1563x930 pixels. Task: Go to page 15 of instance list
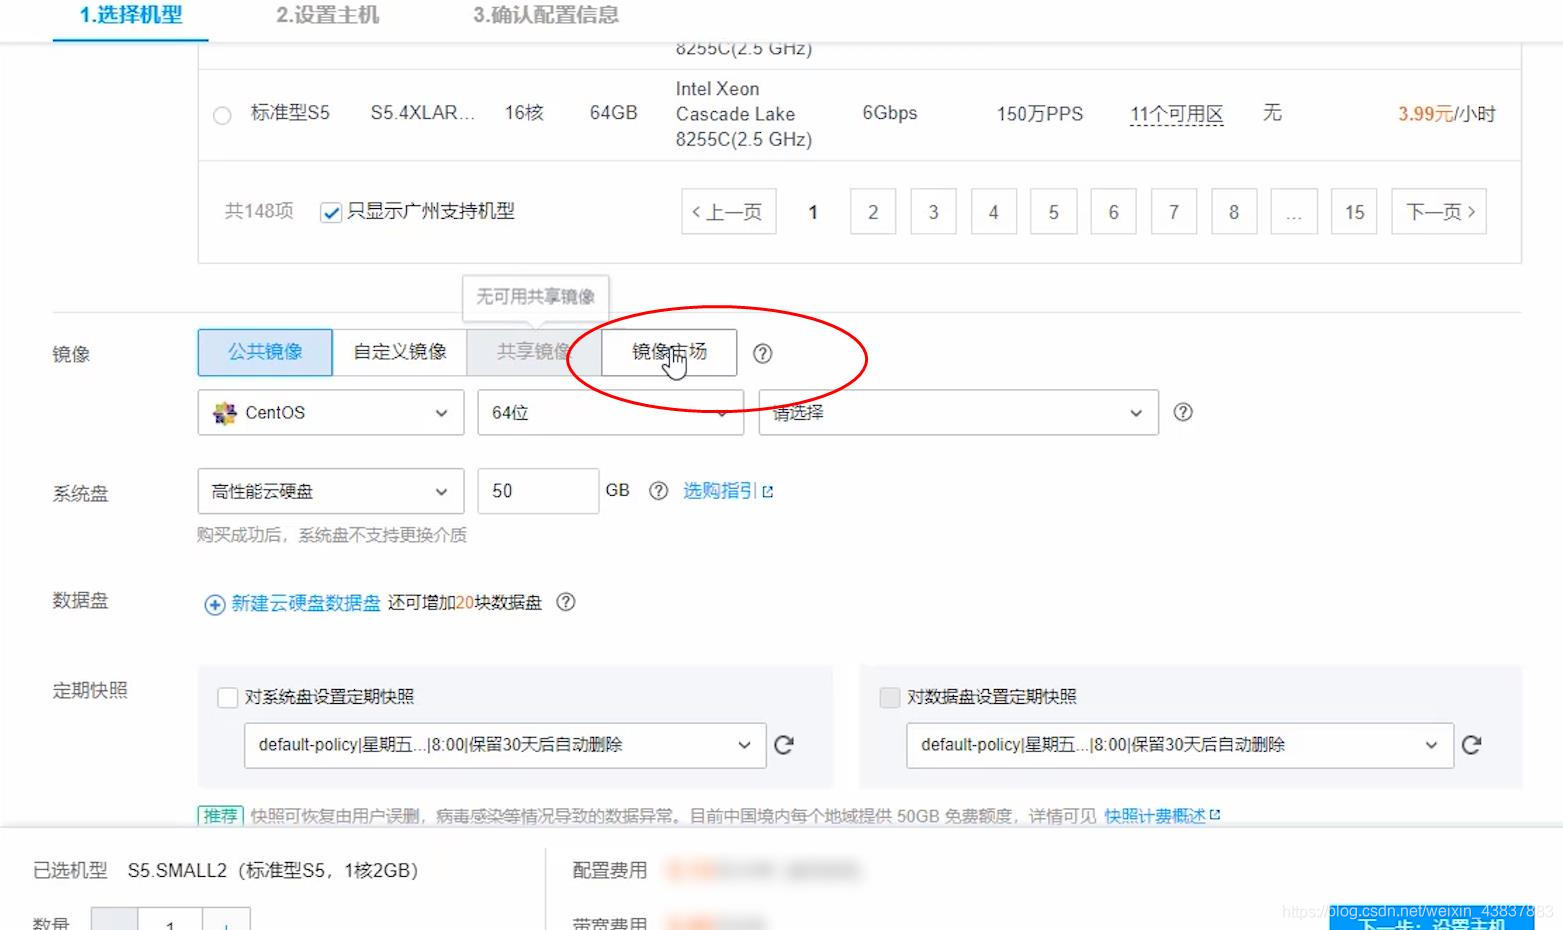click(x=1354, y=212)
